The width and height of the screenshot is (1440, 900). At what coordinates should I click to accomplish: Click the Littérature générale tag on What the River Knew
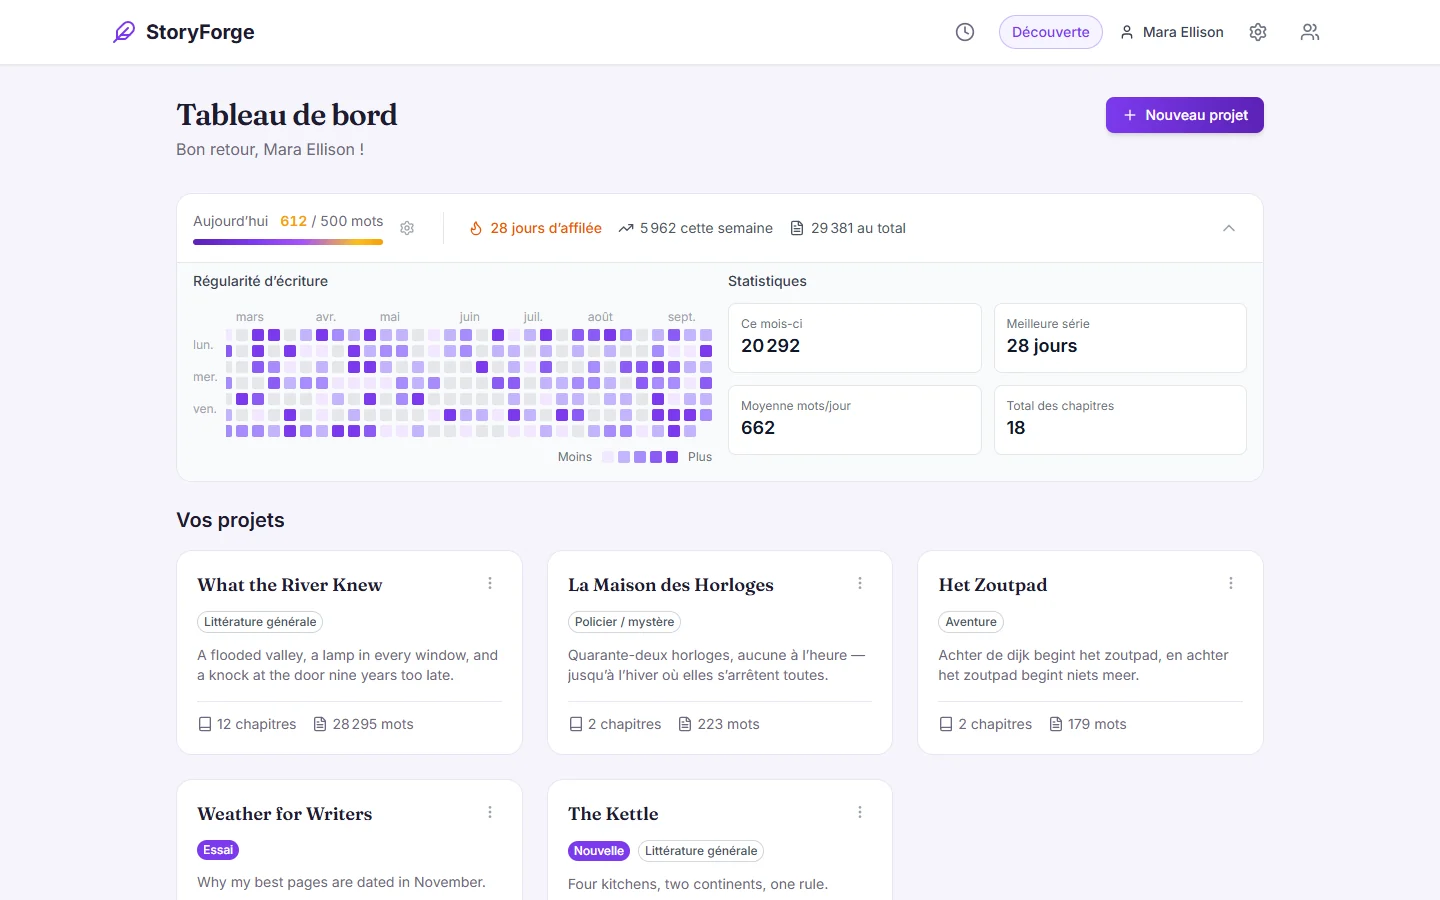(260, 622)
